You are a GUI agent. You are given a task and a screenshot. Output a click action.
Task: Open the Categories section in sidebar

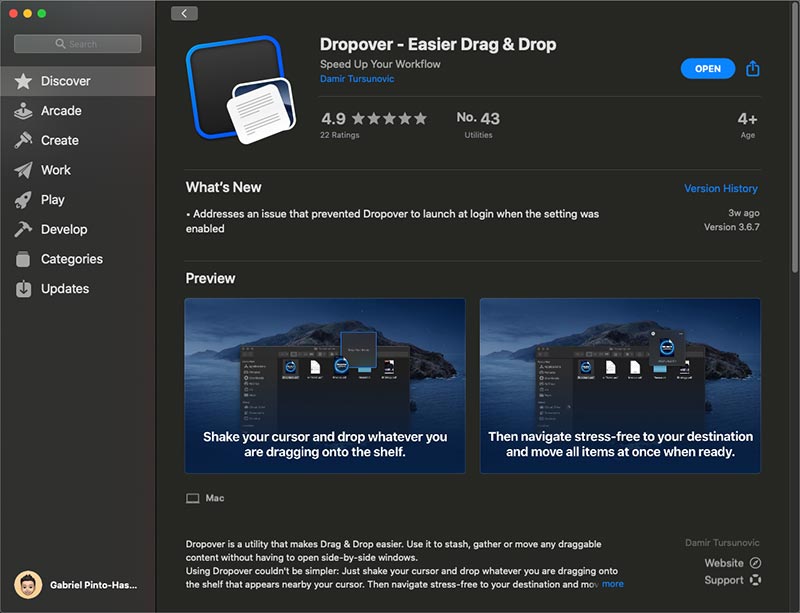71,259
